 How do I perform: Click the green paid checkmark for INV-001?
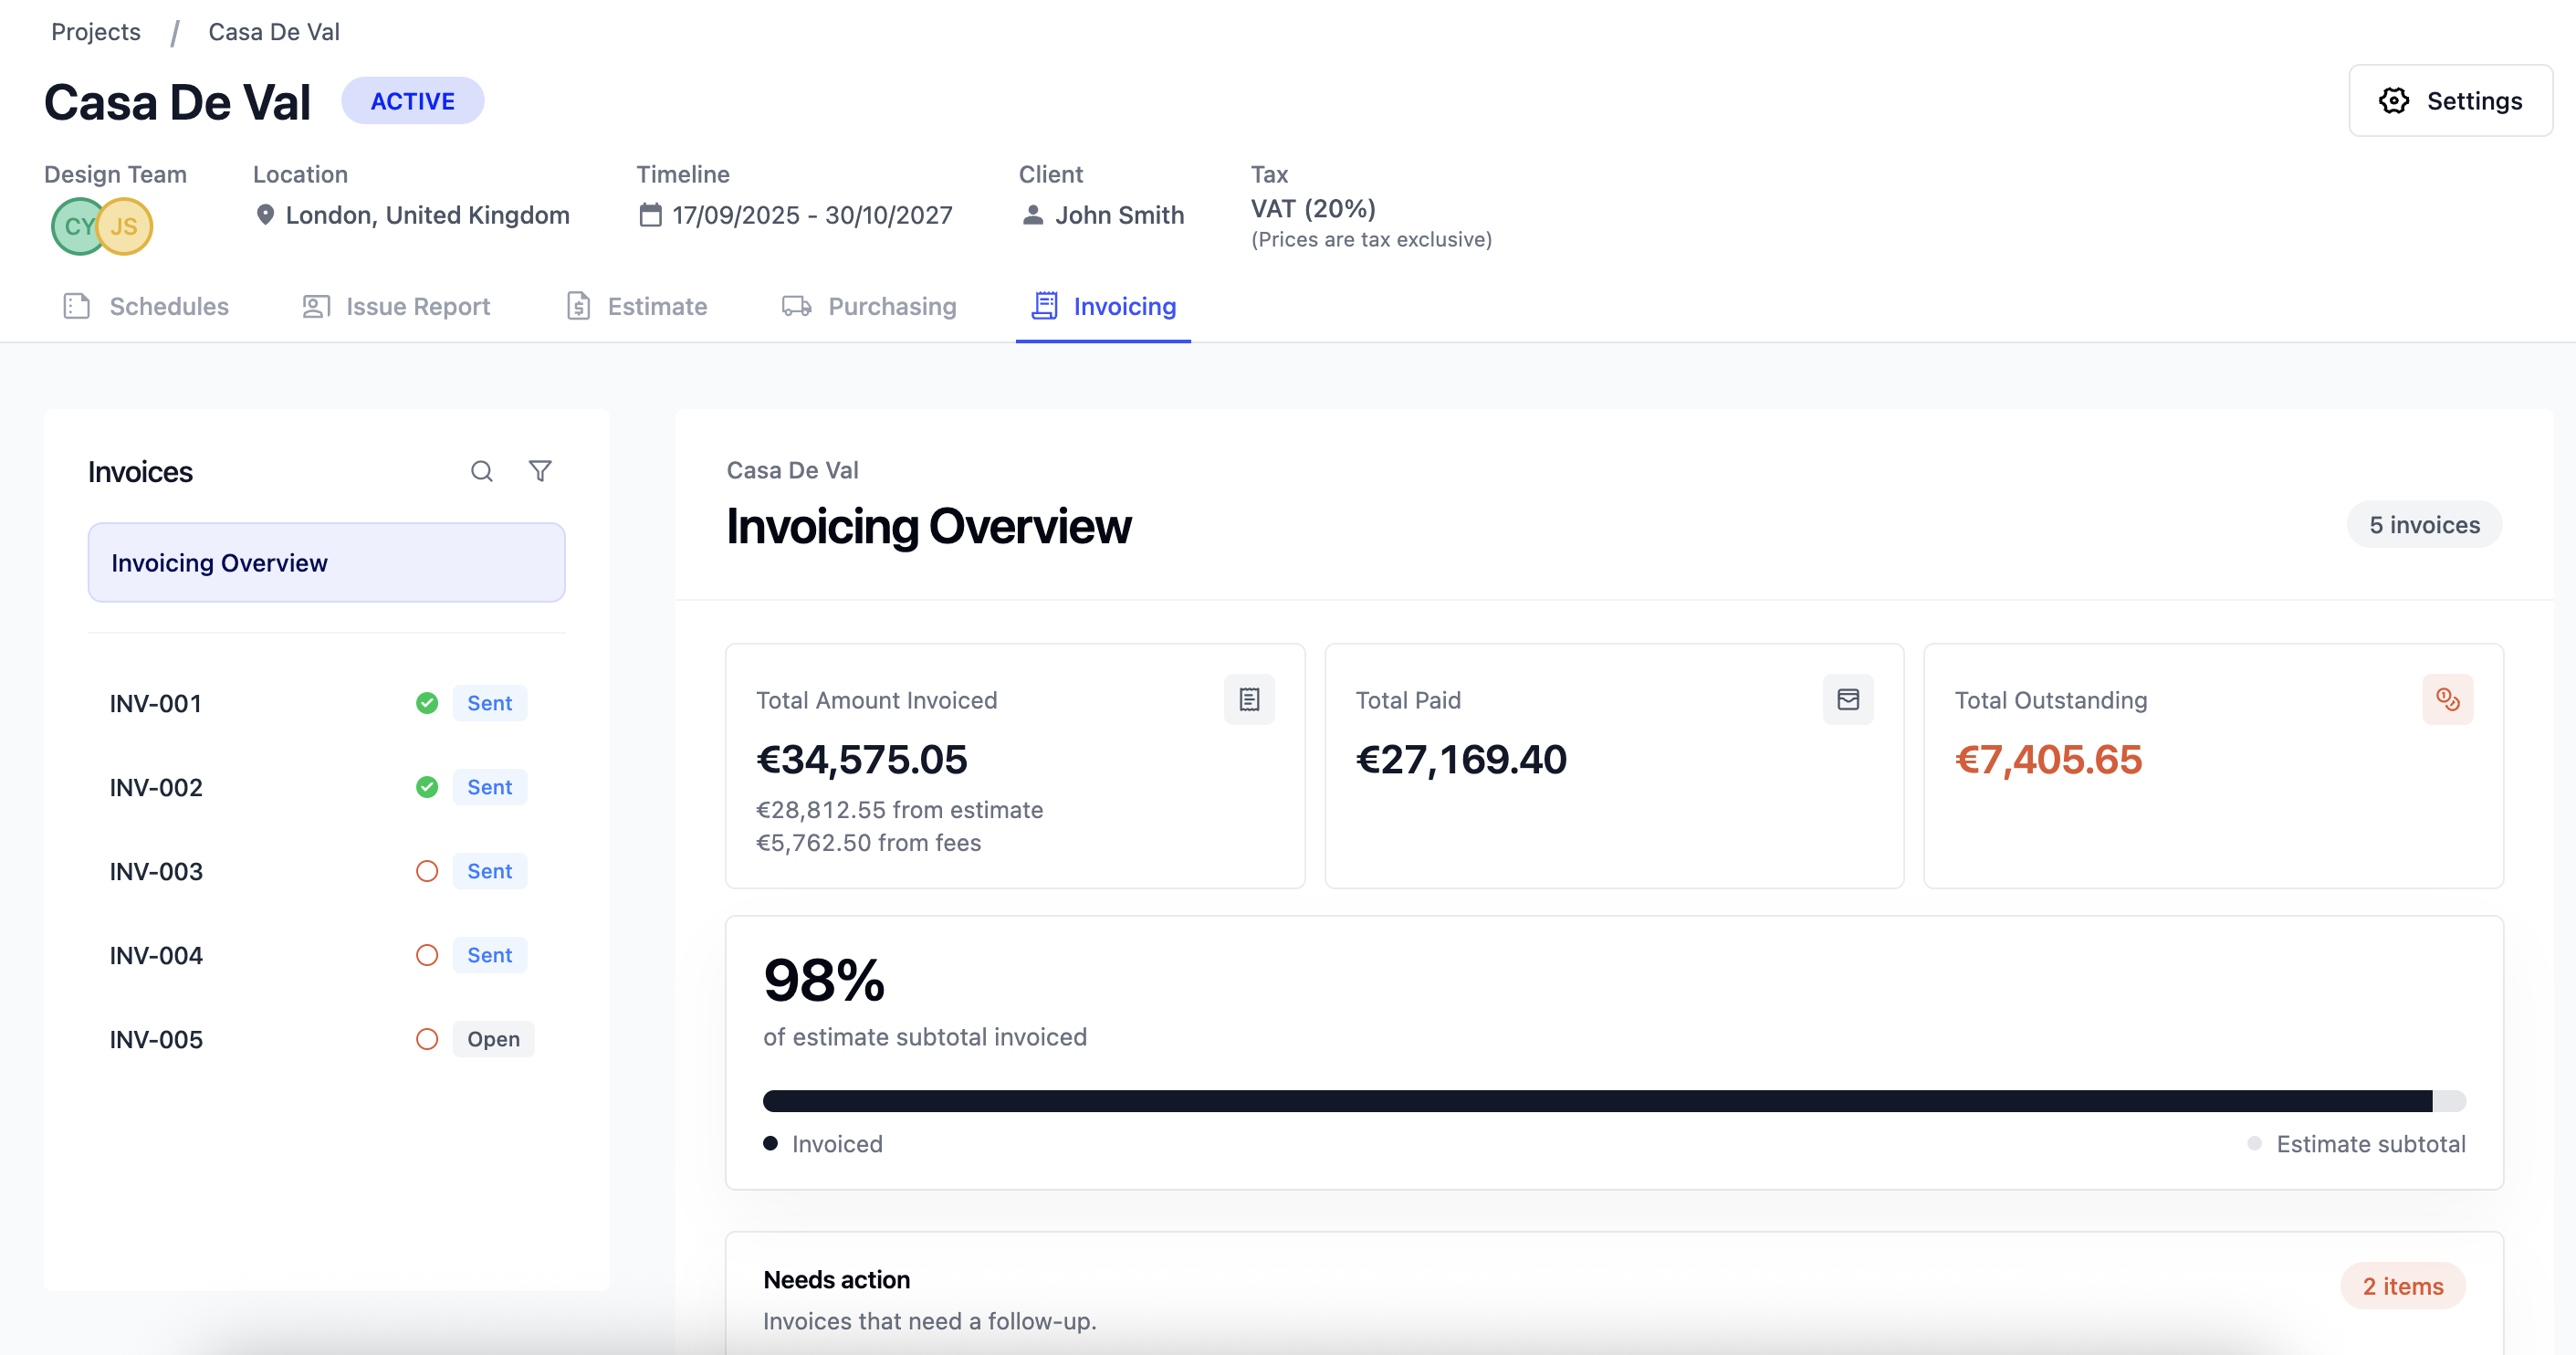tap(427, 703)
